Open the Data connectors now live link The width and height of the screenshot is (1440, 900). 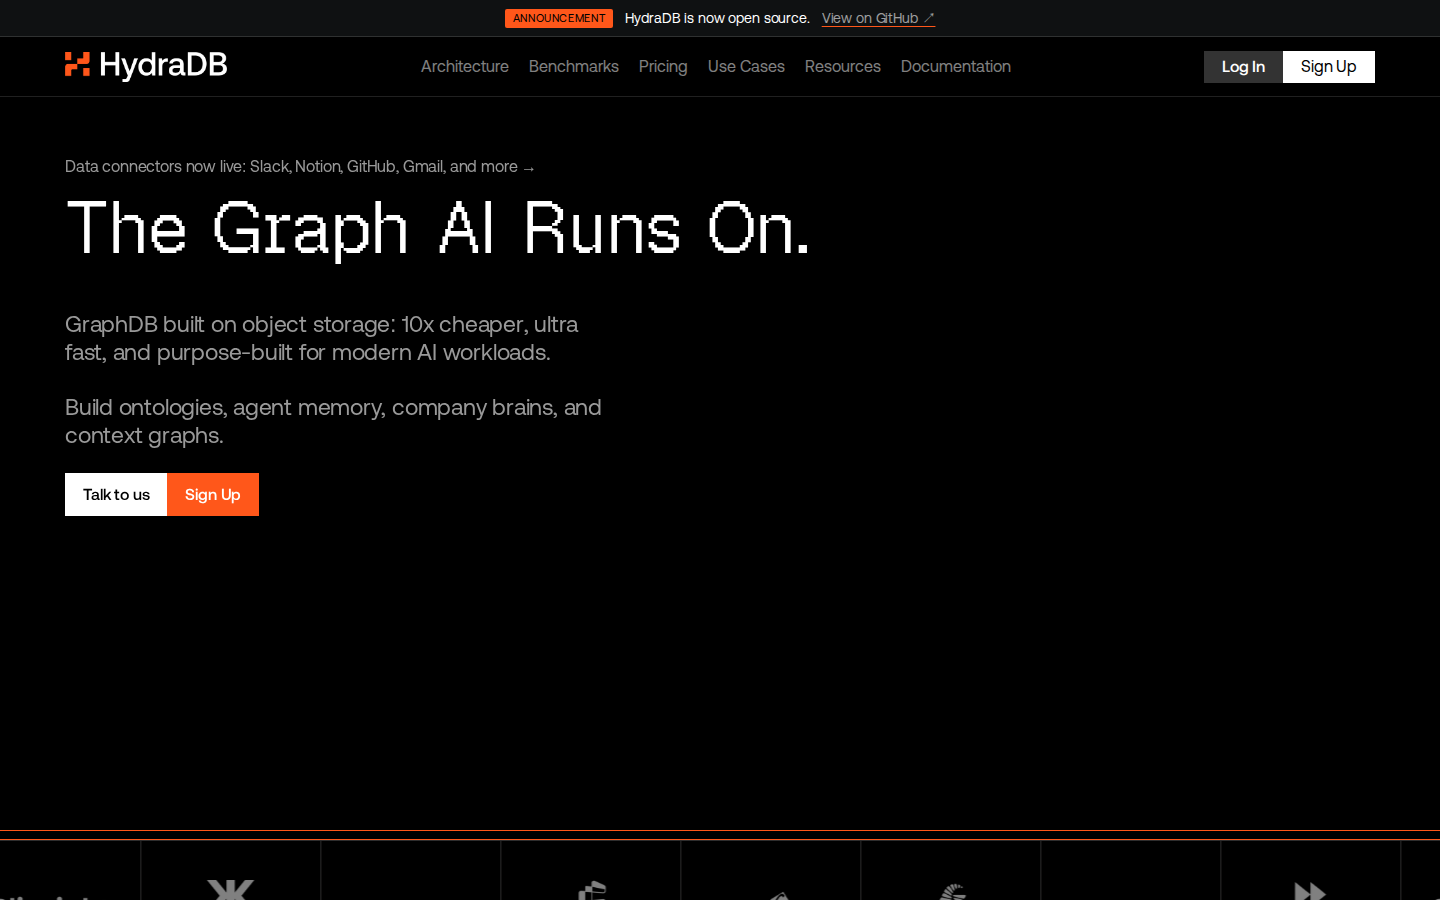point(300,166)
